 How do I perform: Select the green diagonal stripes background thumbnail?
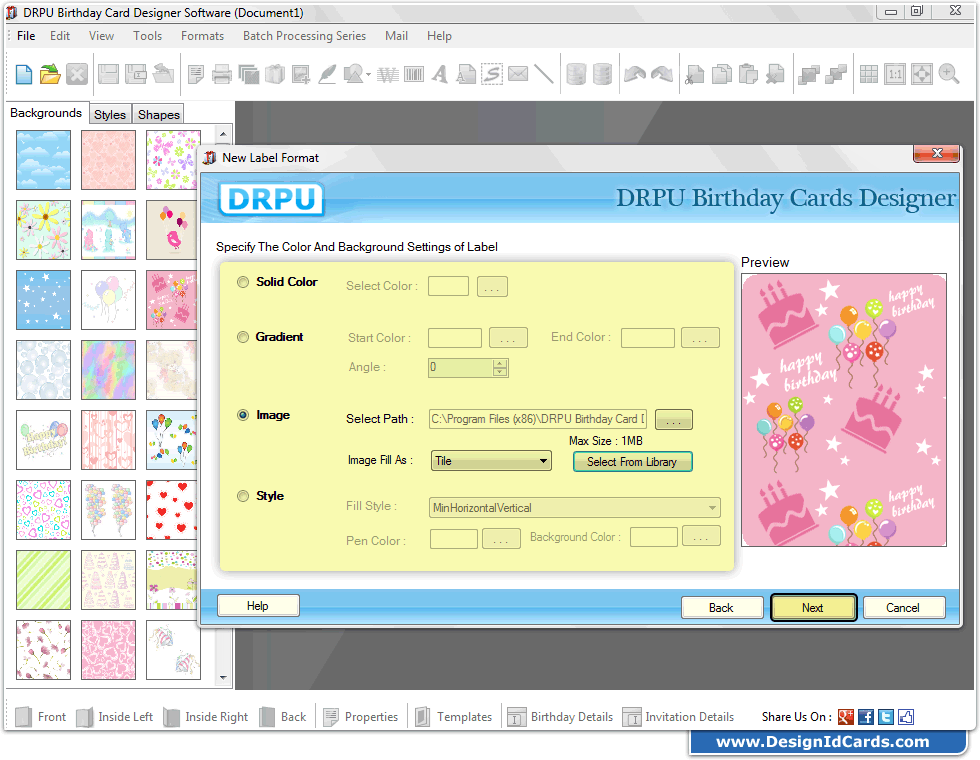pos(43,580)
